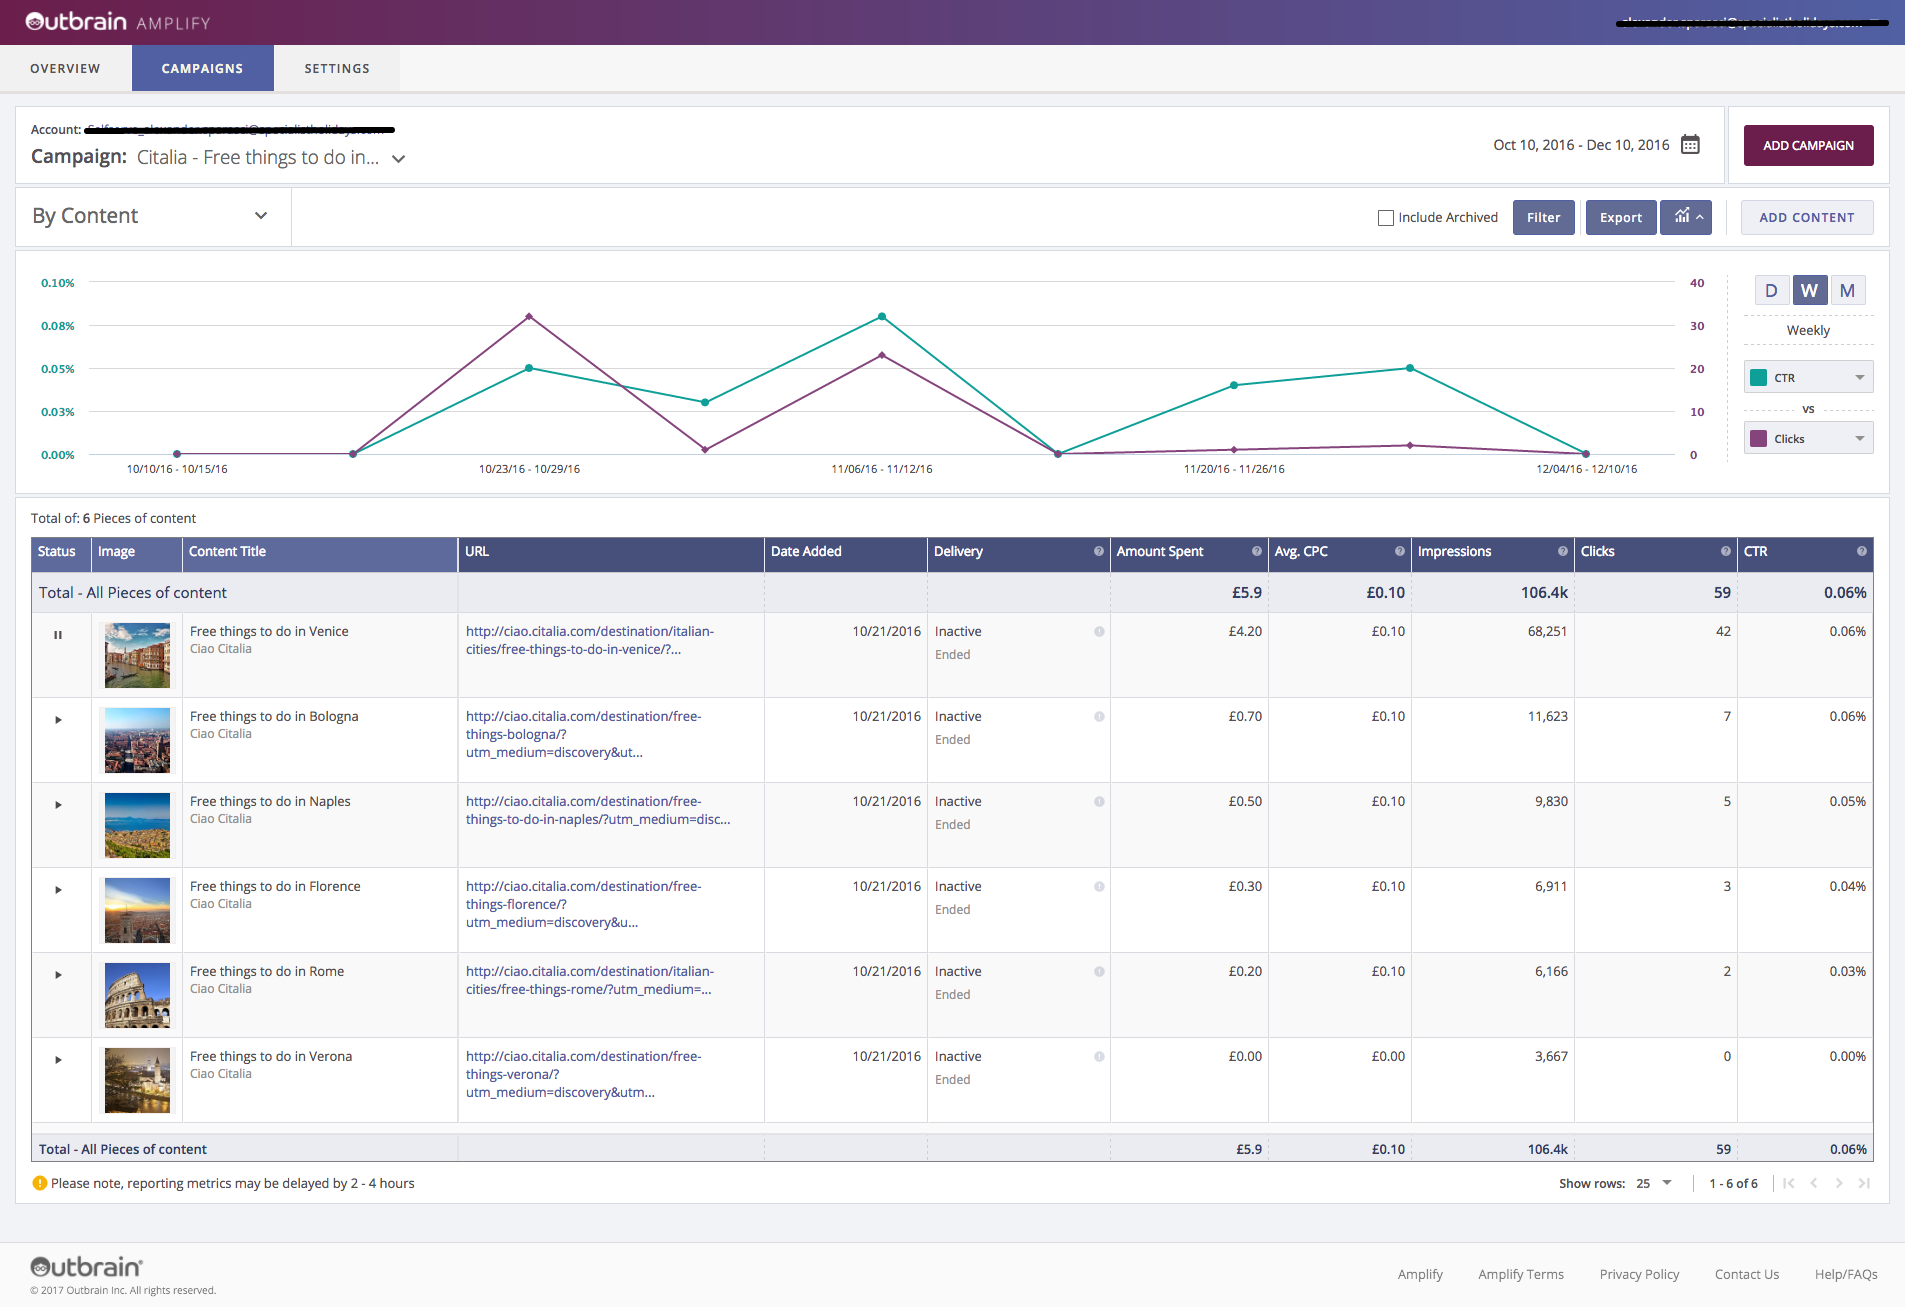The height and width of the screenshot is (1307, 1905).
Task: Click the Florence row delivery info icon
Action: pyautogui.click(x=1099, y=887)
